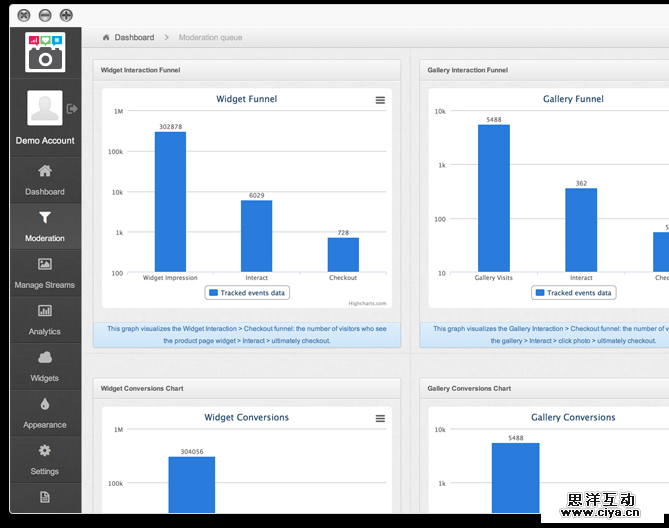Screen dimensions: 669x528
Task: Open the Widget Conversions chart hamburger menu
Action: coord(380,418)
